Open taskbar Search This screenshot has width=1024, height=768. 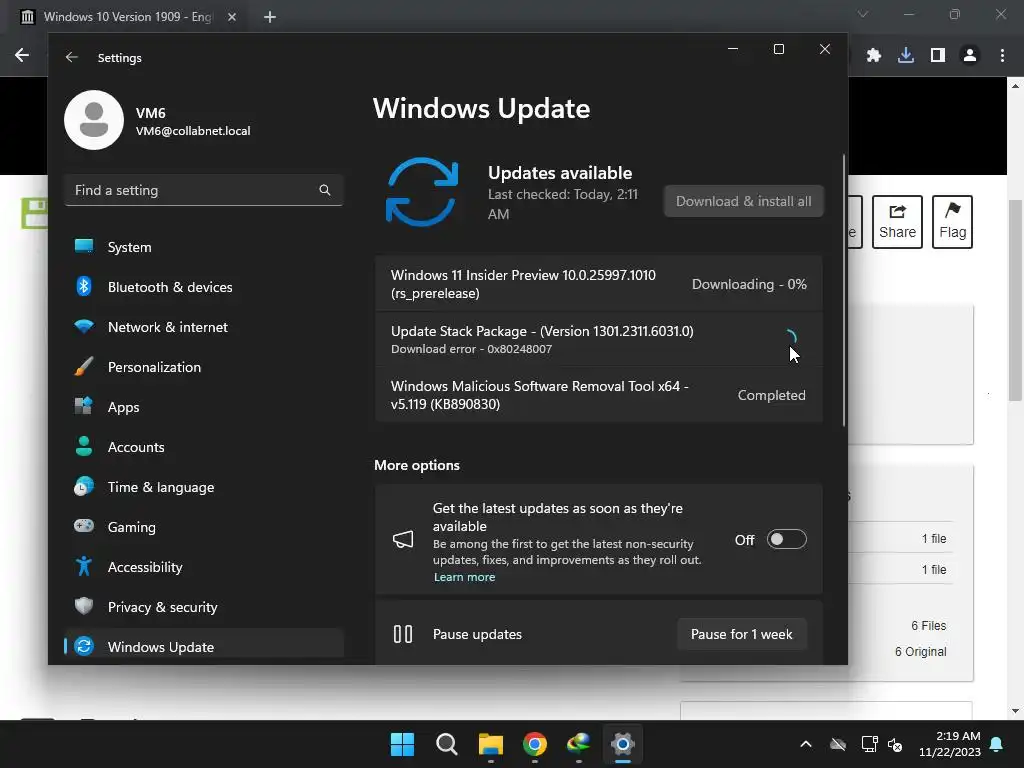447,744
